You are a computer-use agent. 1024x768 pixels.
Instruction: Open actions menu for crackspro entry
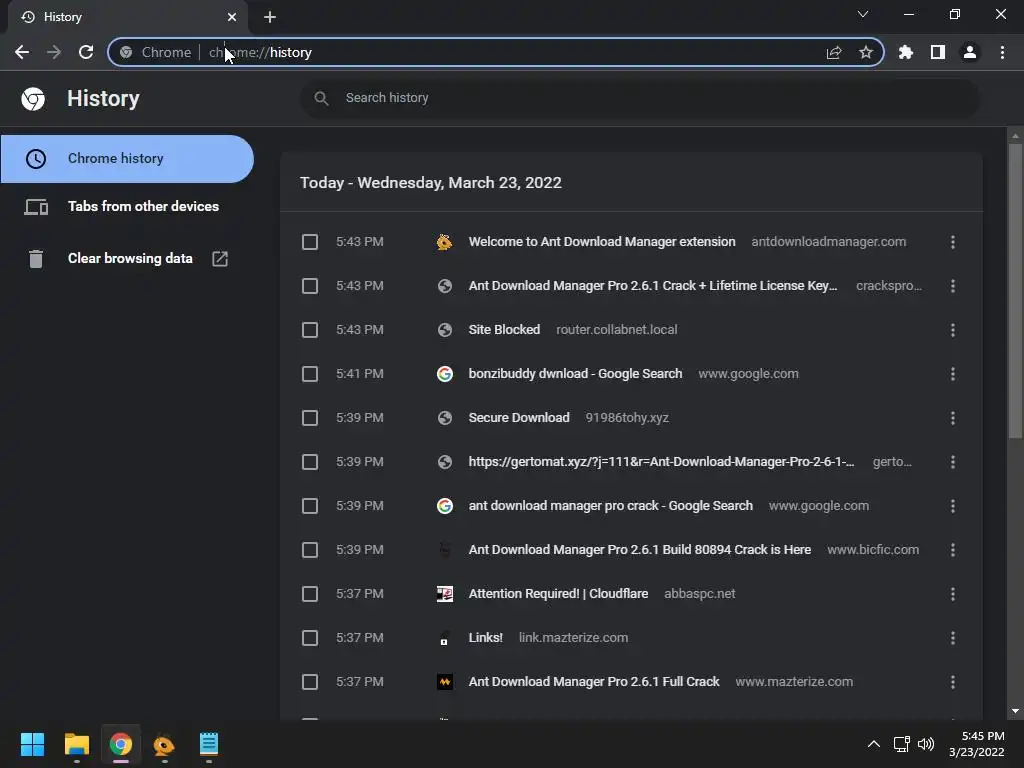[x=953, y=286]
